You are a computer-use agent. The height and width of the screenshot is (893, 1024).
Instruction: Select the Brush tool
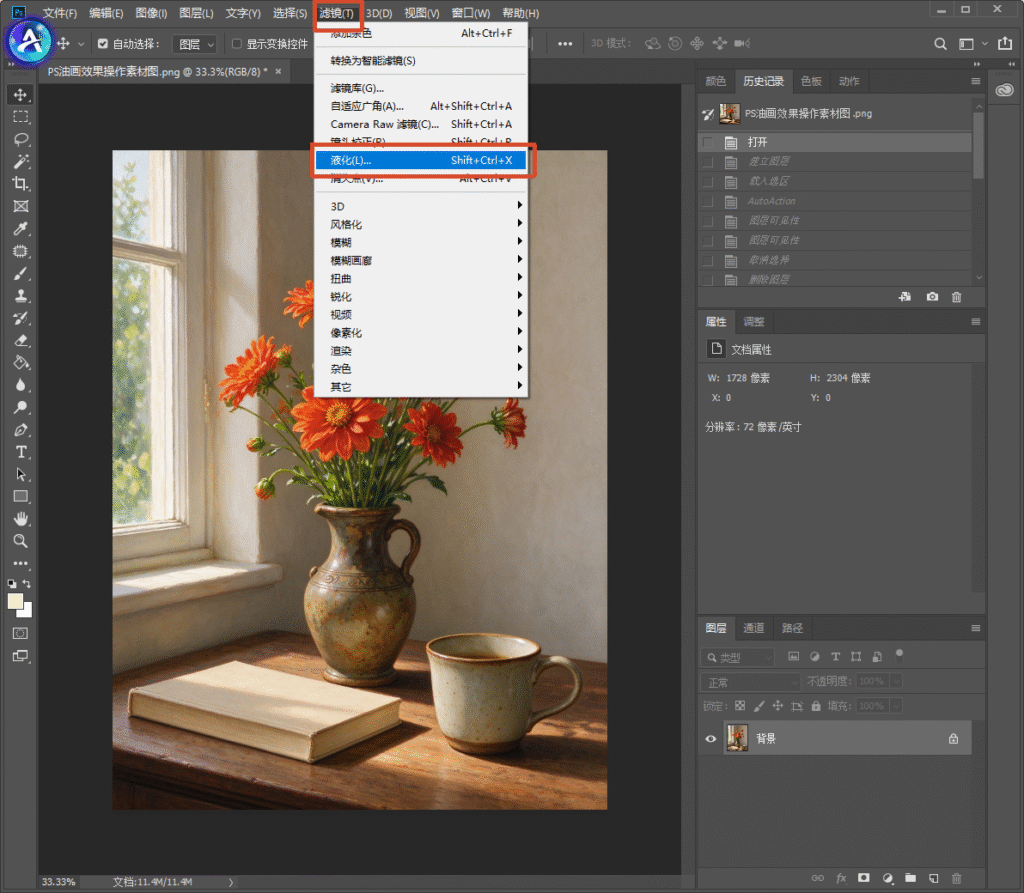(21, 274)
